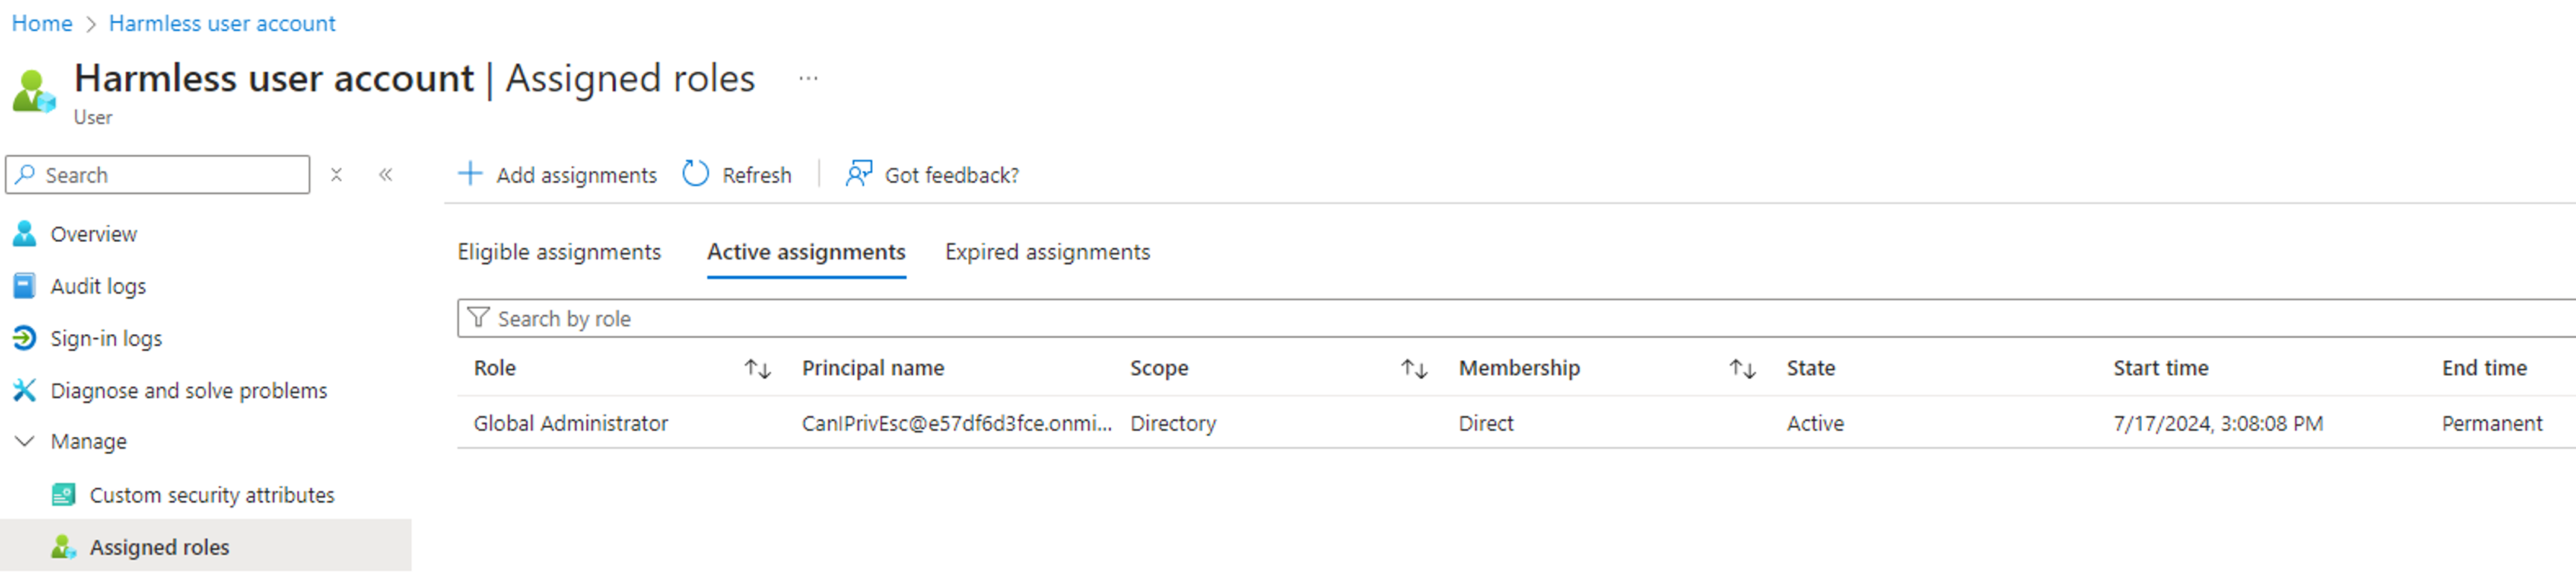Click the Add assignments plus icon
Viewport: 2576px width, 576px height.
470,174
